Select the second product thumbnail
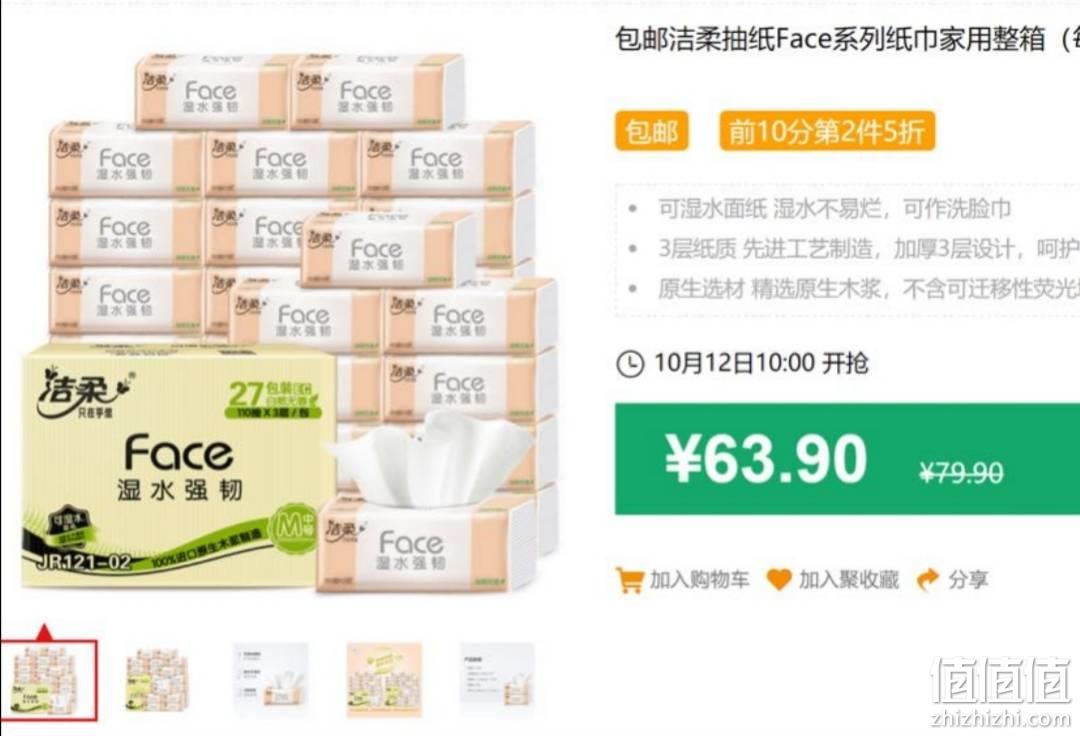Image resolution: width=1080 pixels, height=736 pixels. [x=157, y=680]
